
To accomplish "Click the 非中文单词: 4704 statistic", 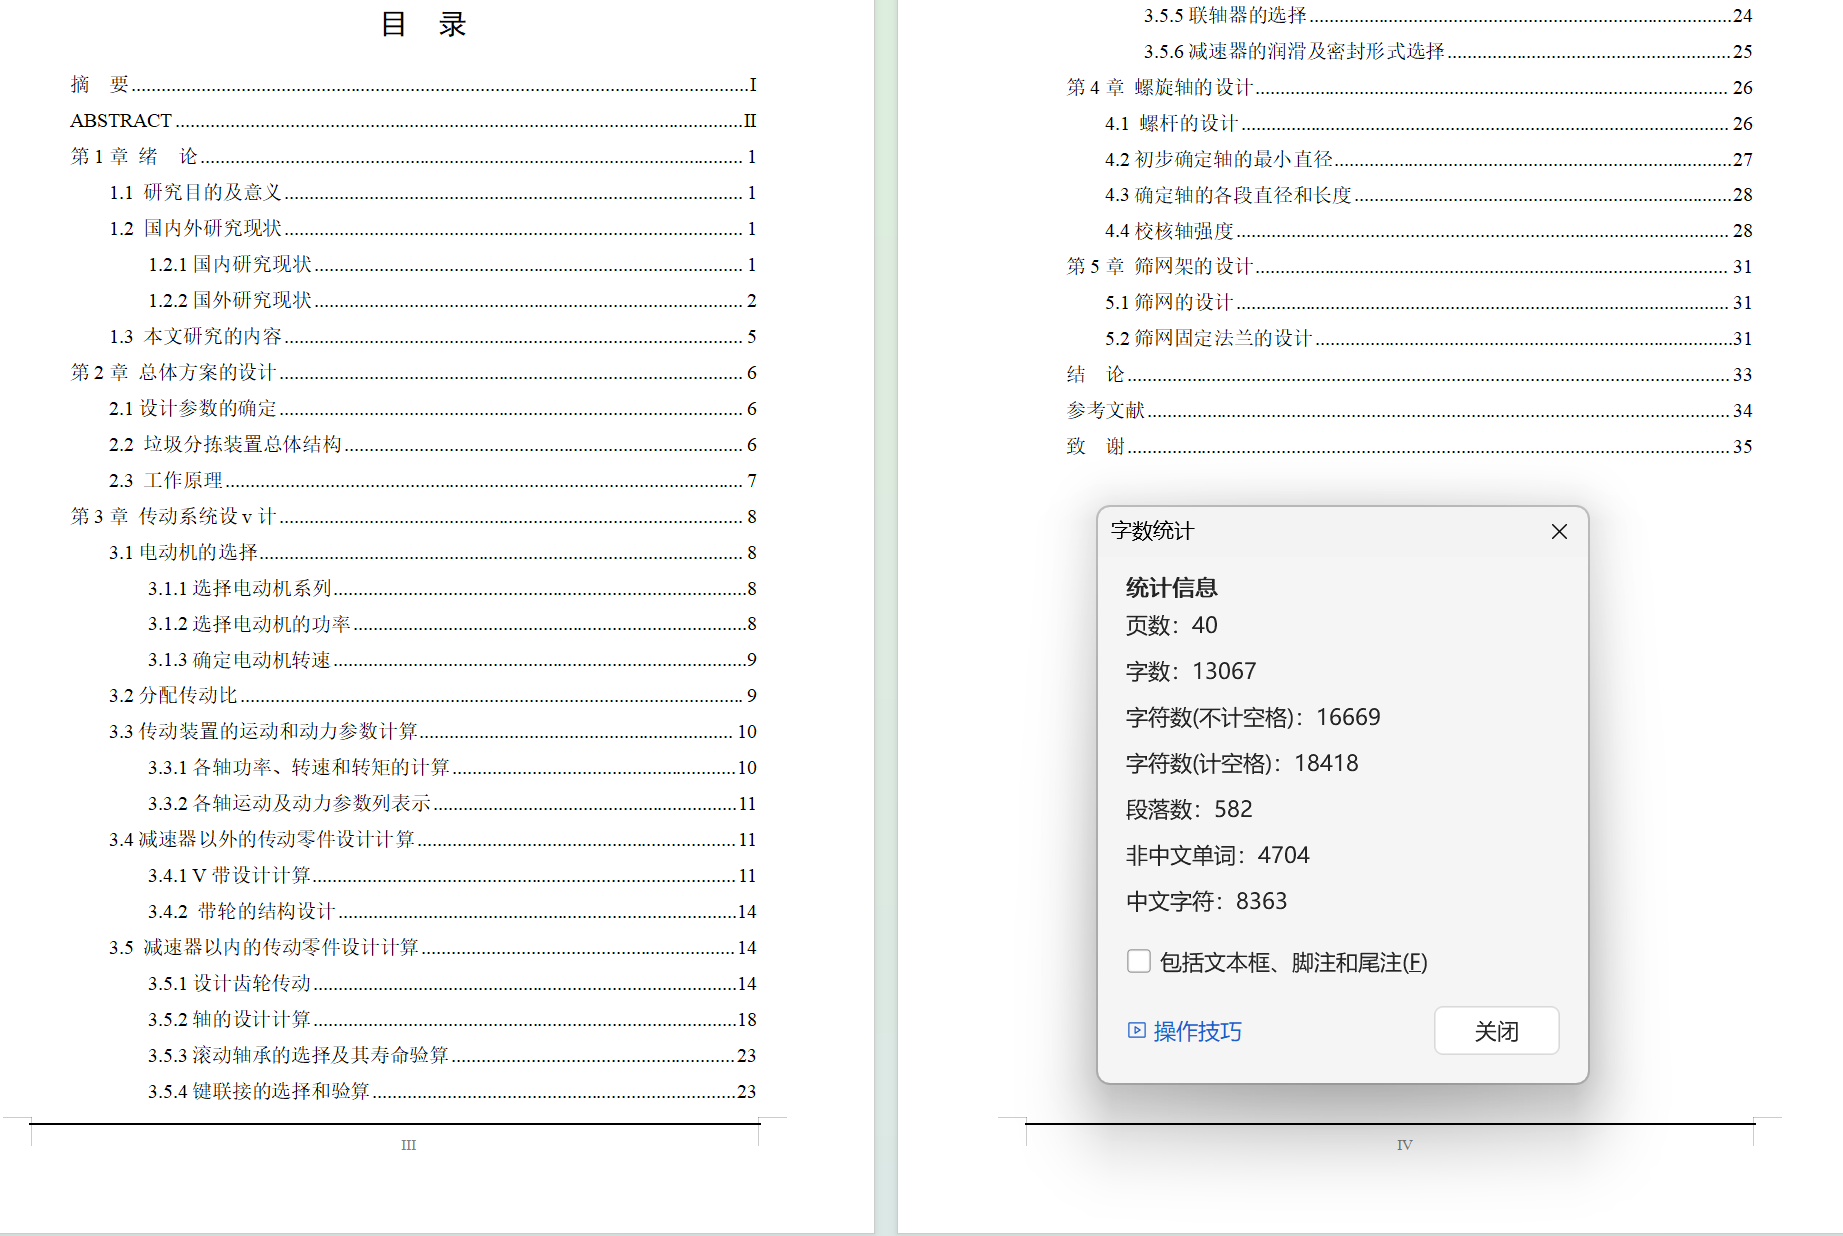I will pos(1217,856).
